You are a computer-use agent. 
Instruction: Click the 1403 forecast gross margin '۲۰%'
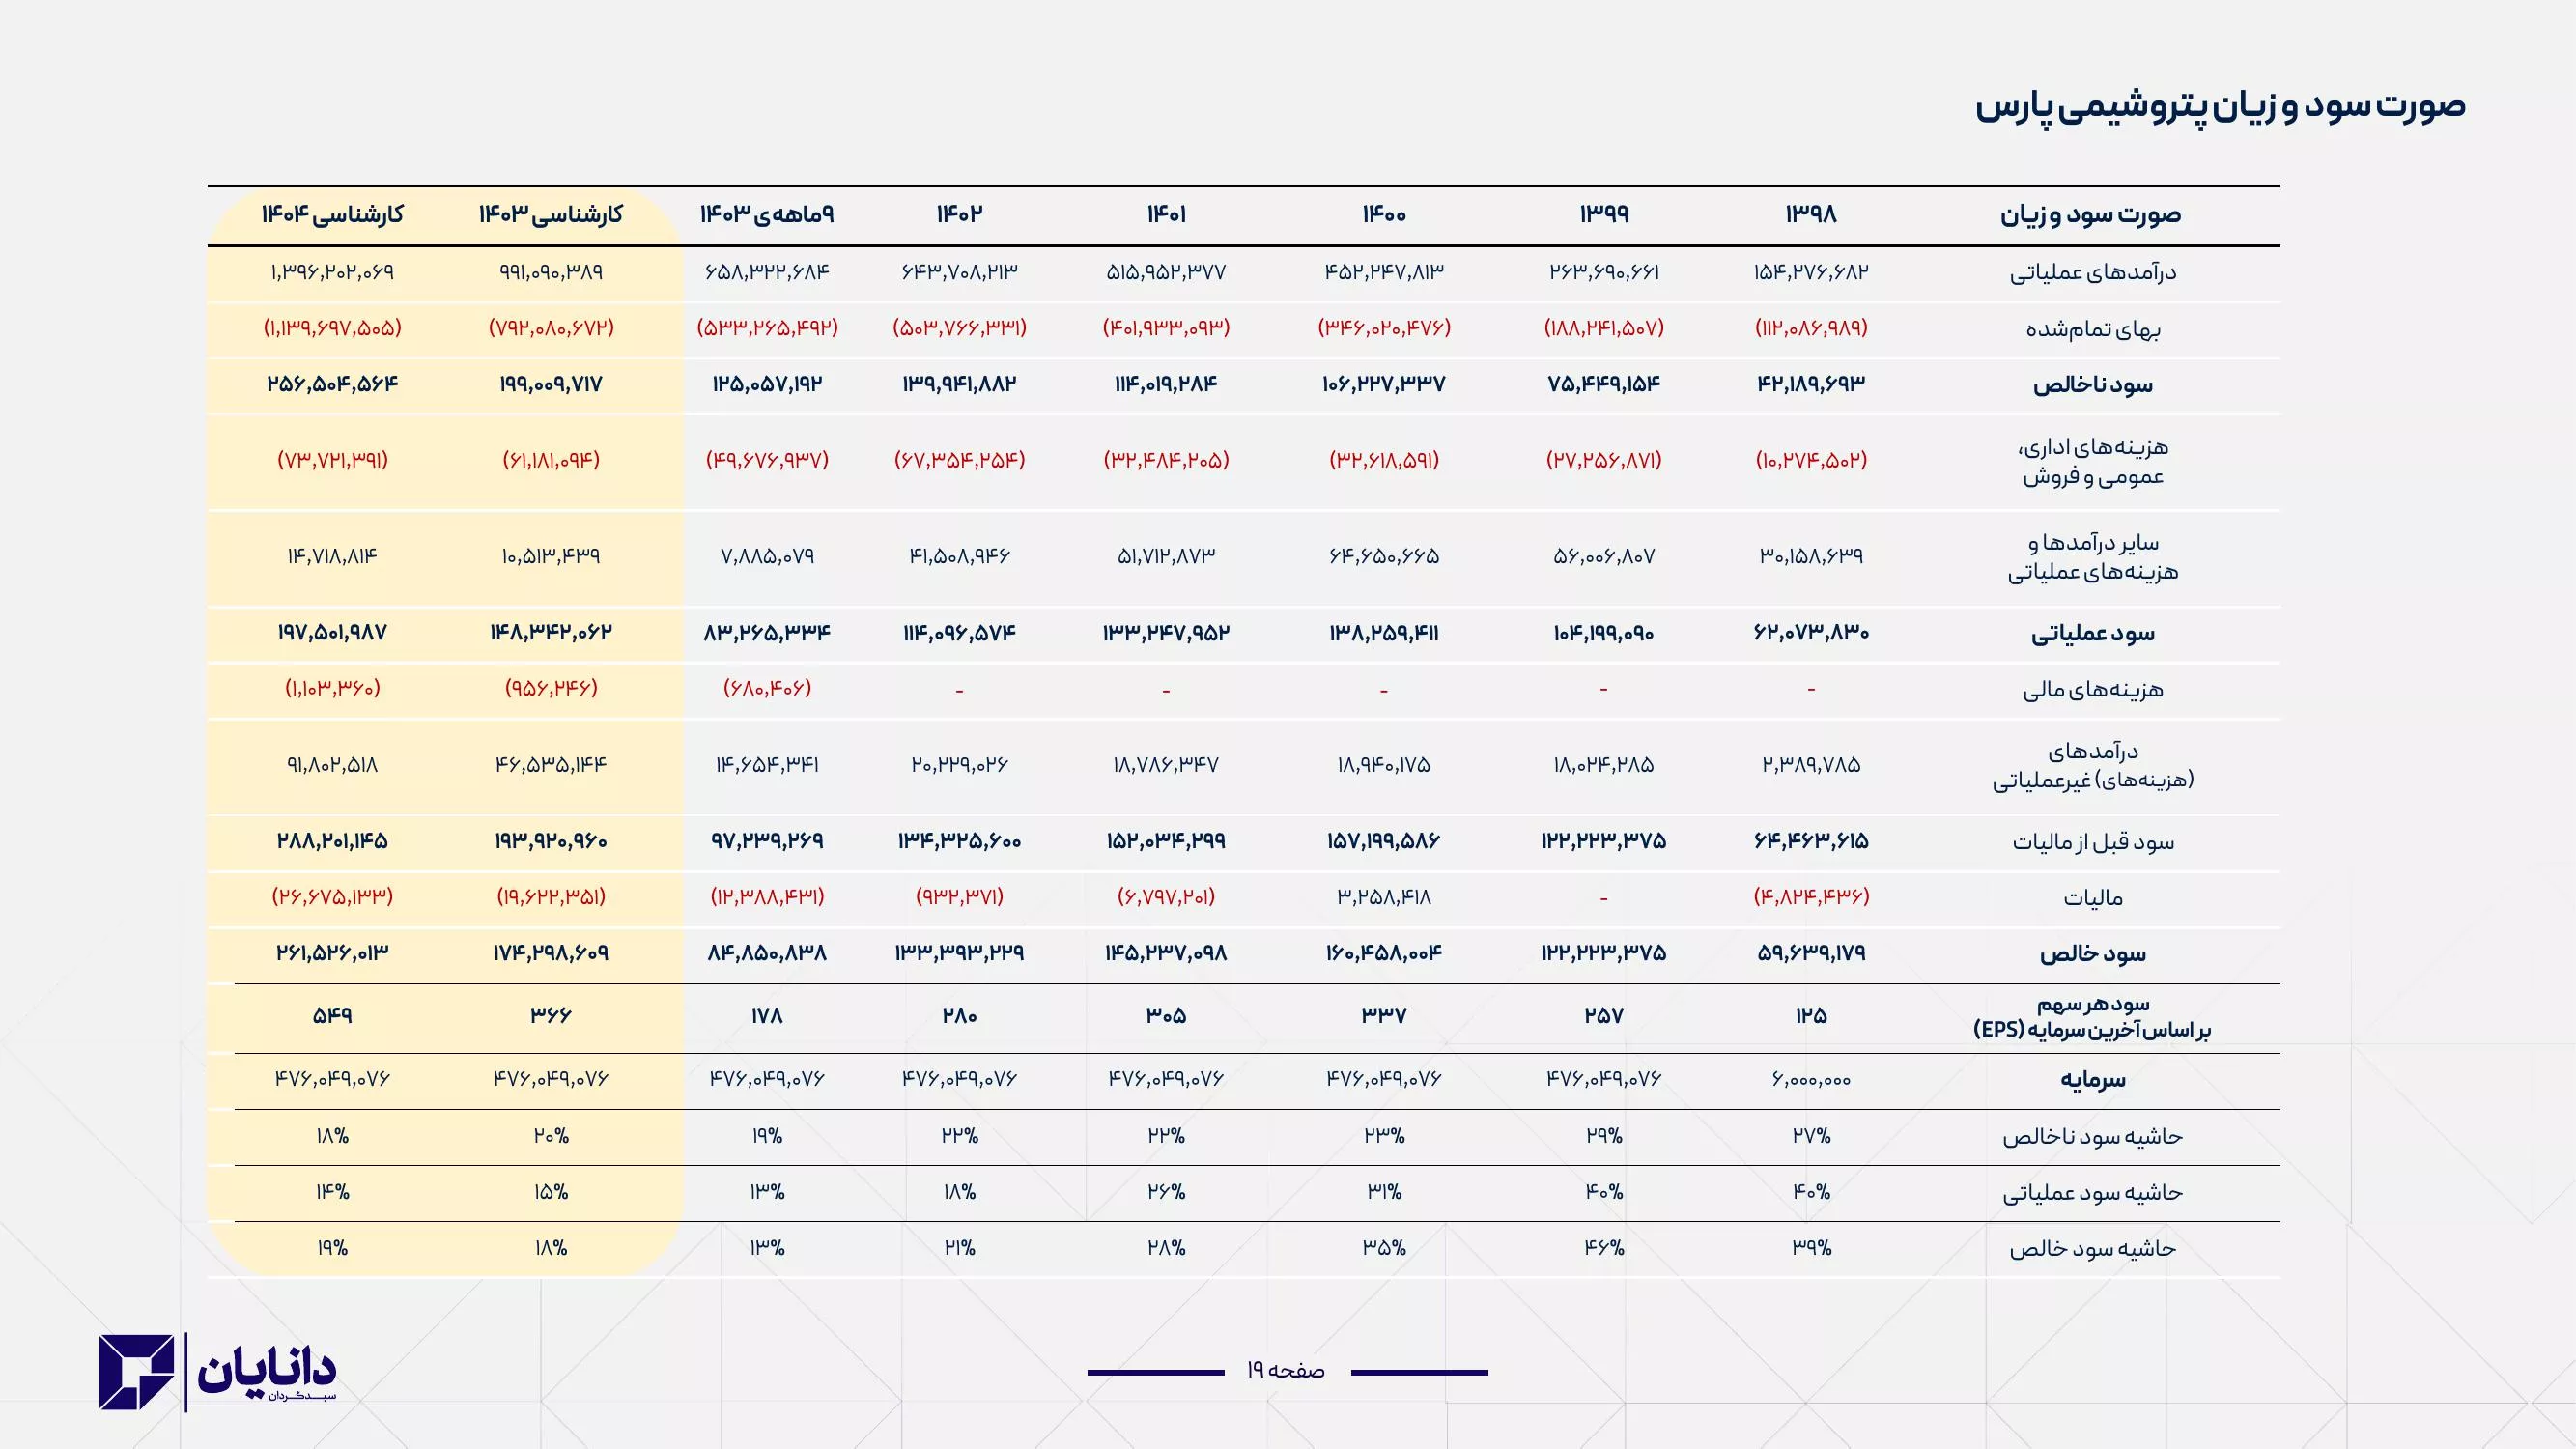[x=551, y=1136]
